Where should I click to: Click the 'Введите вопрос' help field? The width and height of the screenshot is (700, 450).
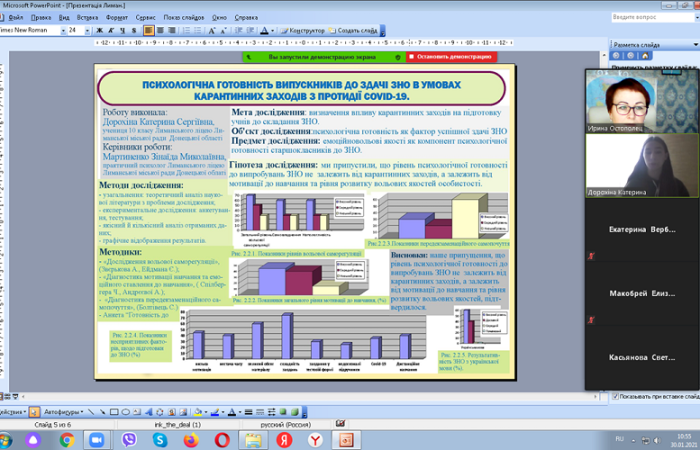tap(641, 17)
